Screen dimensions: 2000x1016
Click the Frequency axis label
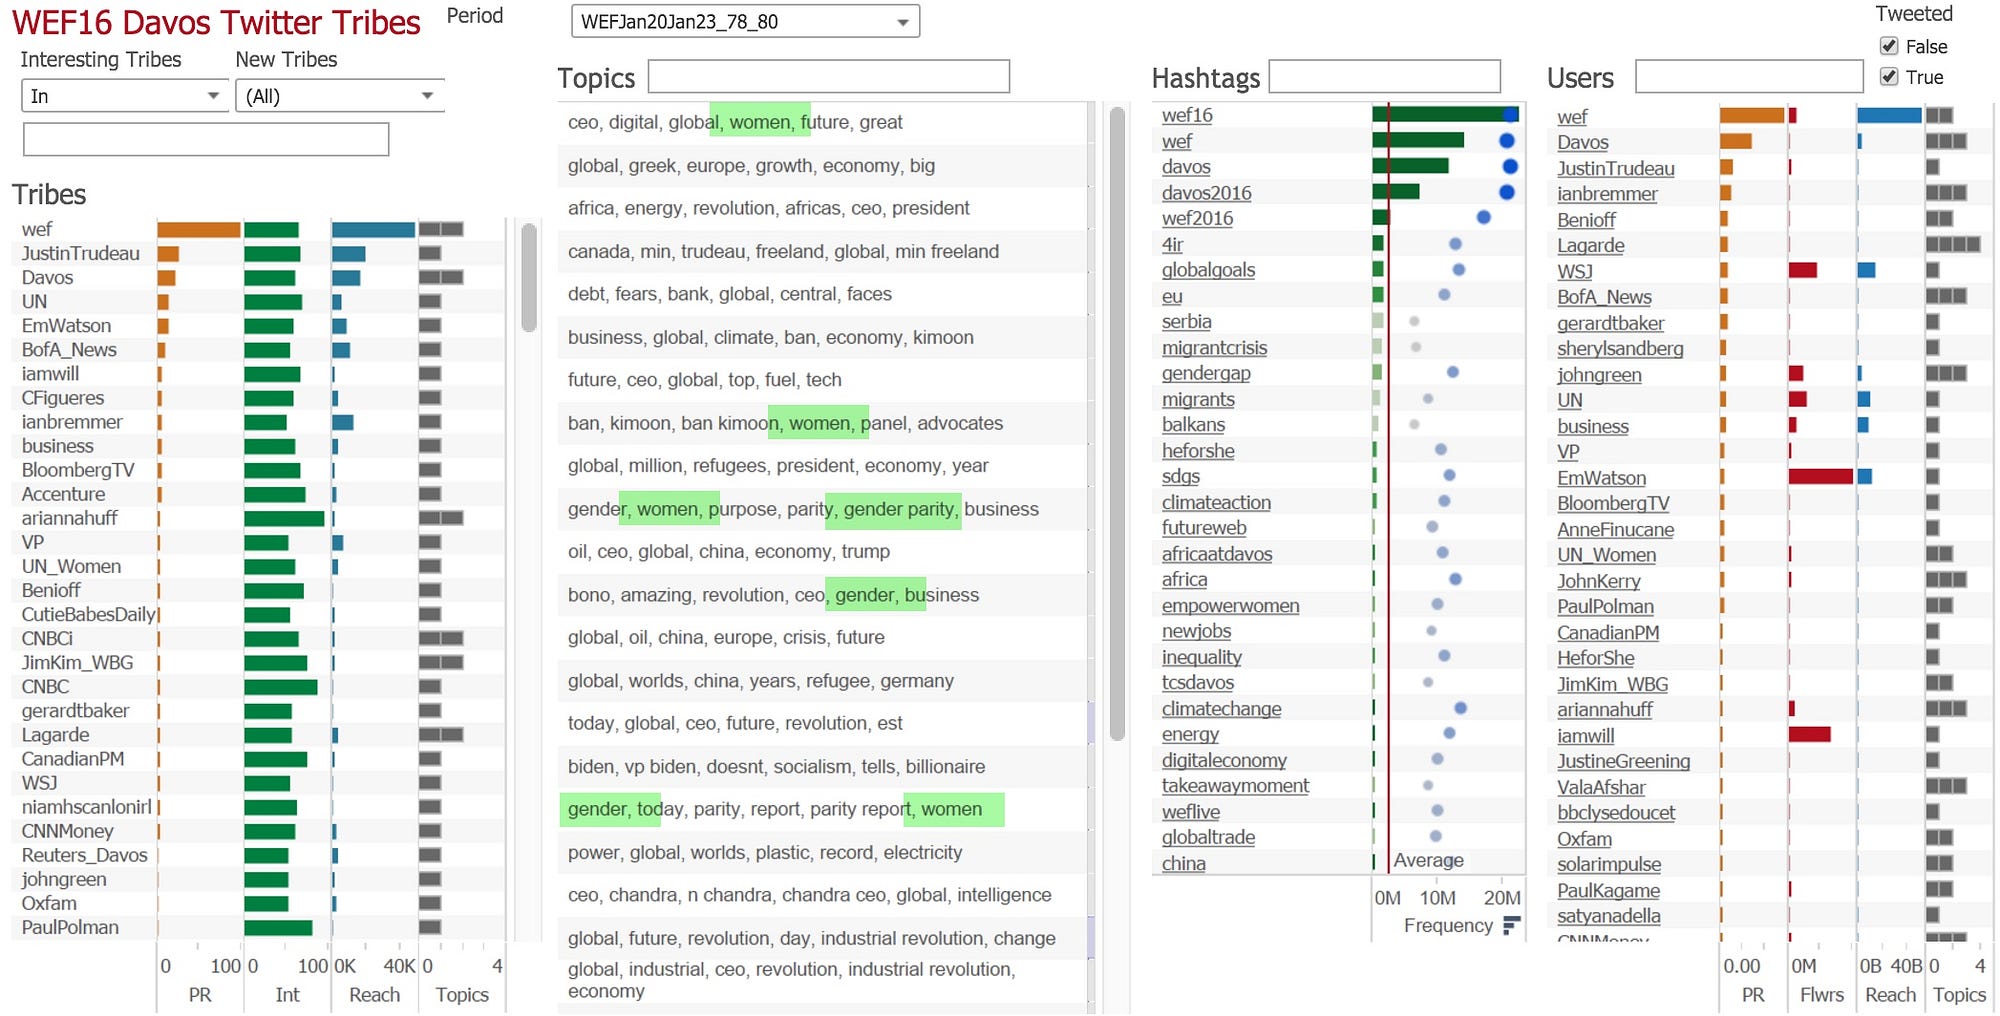[x=1447, y=925]
